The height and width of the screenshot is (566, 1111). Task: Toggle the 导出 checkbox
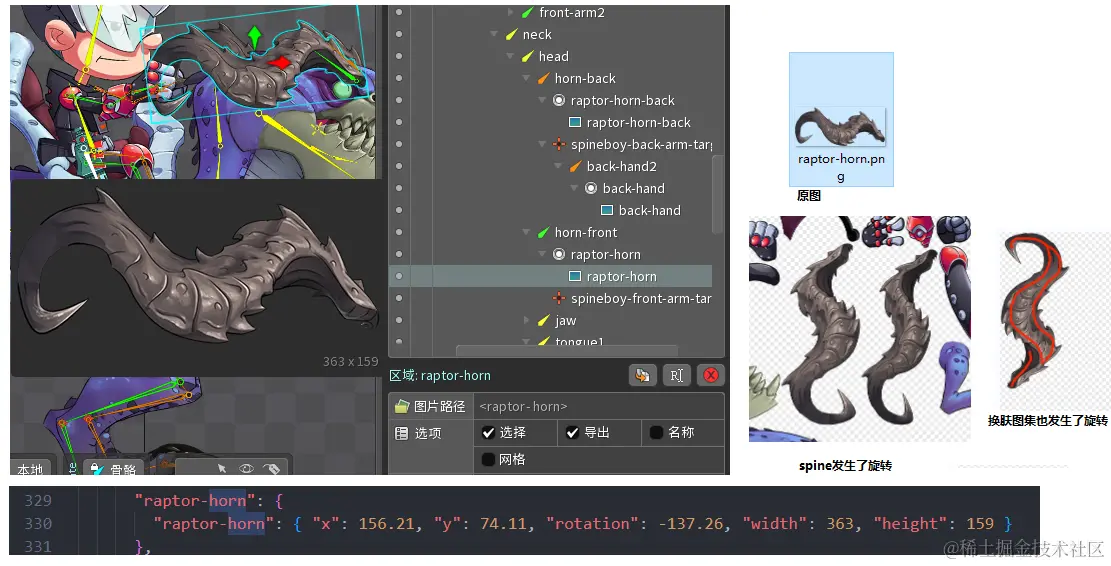point(573,432)
